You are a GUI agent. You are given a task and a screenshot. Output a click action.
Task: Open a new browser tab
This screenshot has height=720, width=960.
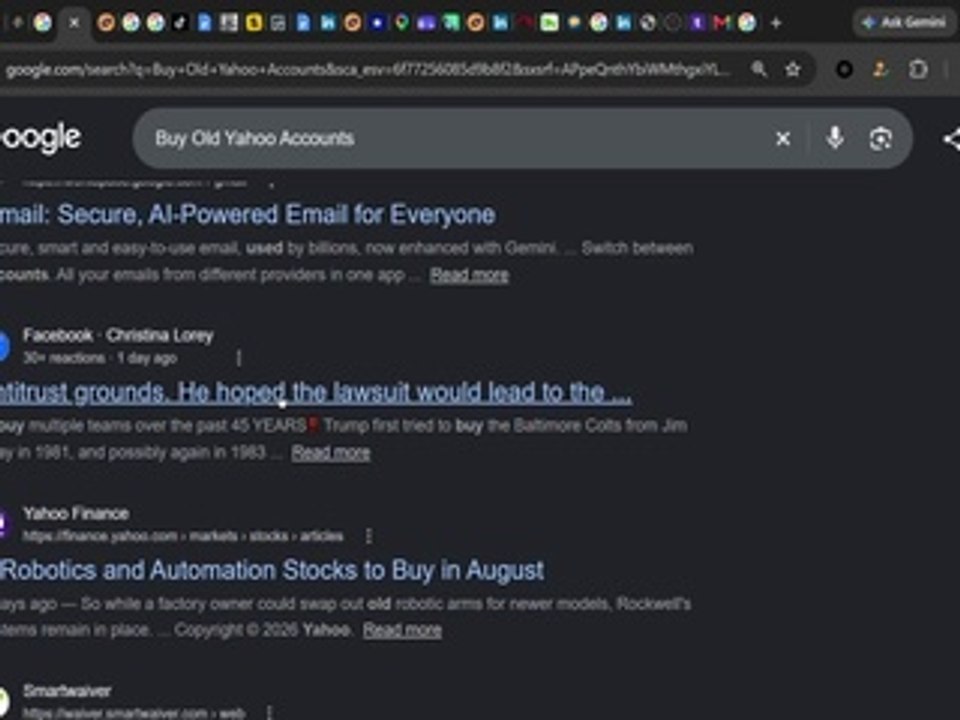776,23
